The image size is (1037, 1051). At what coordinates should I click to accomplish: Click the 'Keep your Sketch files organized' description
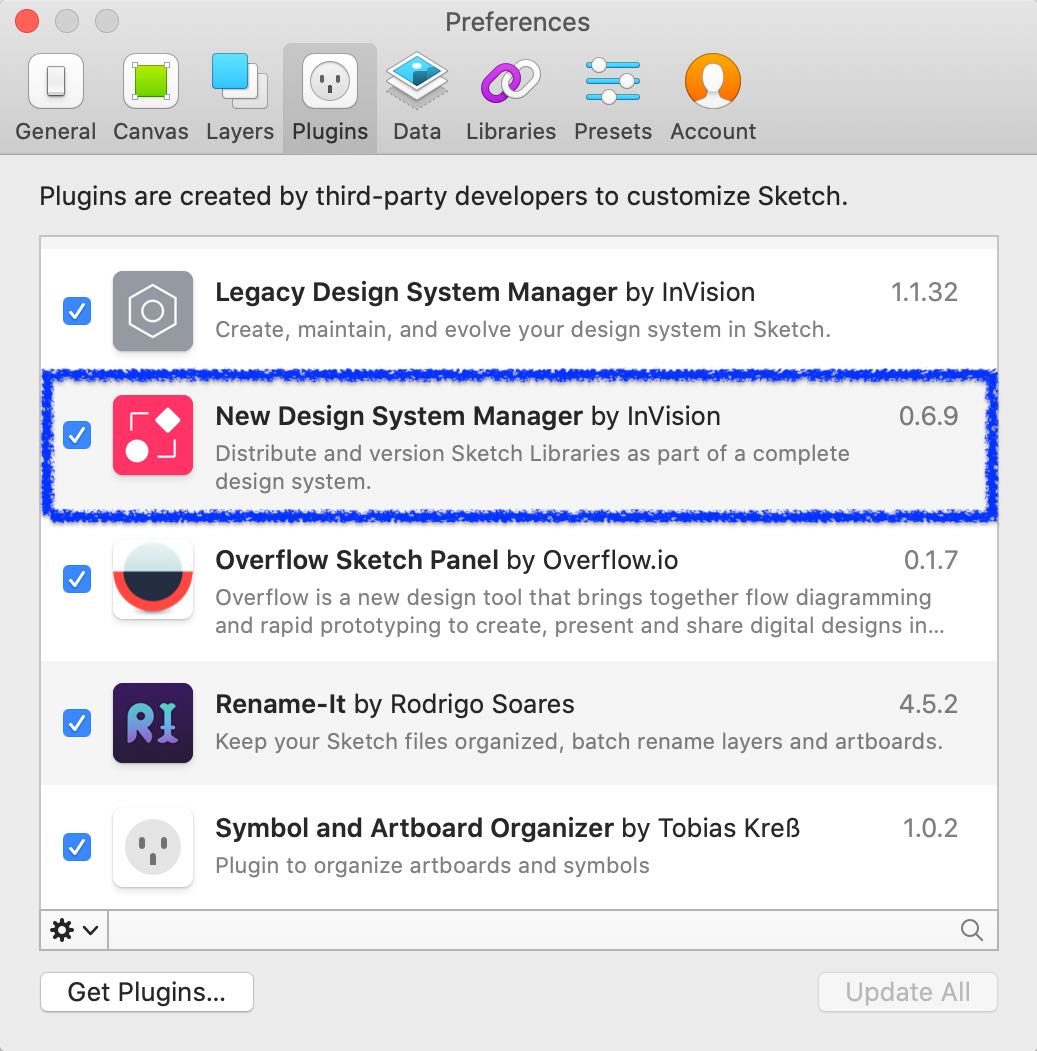click(x=579, y=741)
